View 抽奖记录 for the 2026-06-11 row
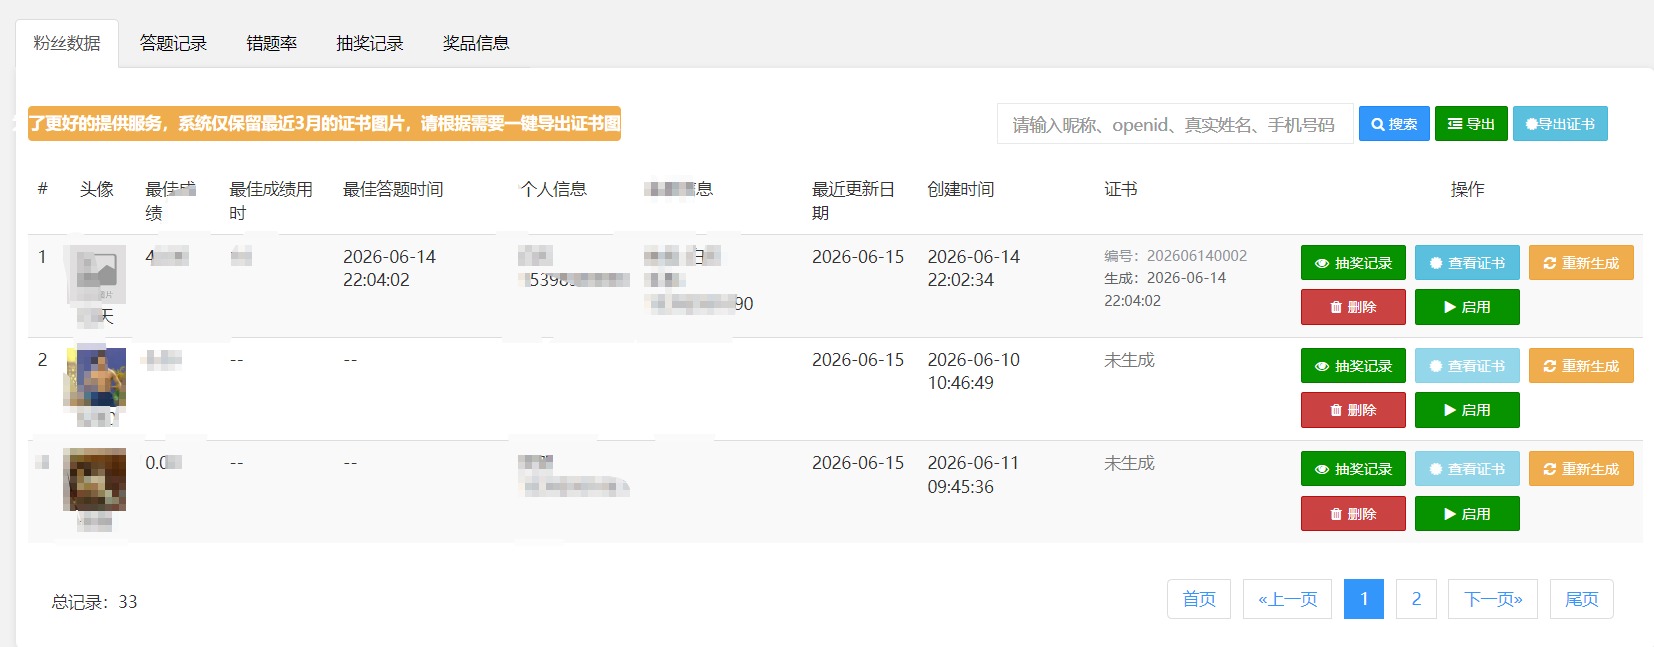The width and height of the screenshot is (1654, 647). pos(1353,469)
